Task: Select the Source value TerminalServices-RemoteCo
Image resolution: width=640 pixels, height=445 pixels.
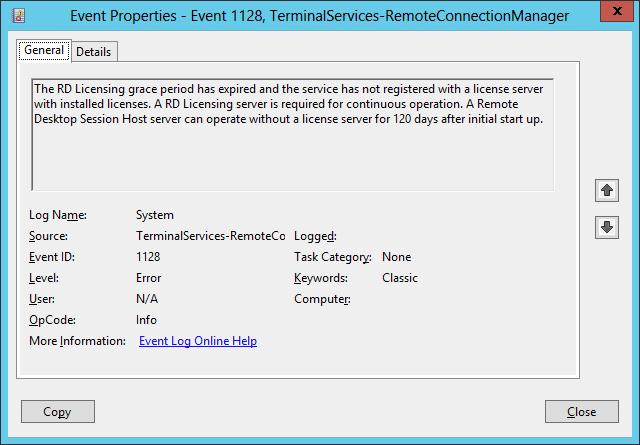Action: [210, 236]
